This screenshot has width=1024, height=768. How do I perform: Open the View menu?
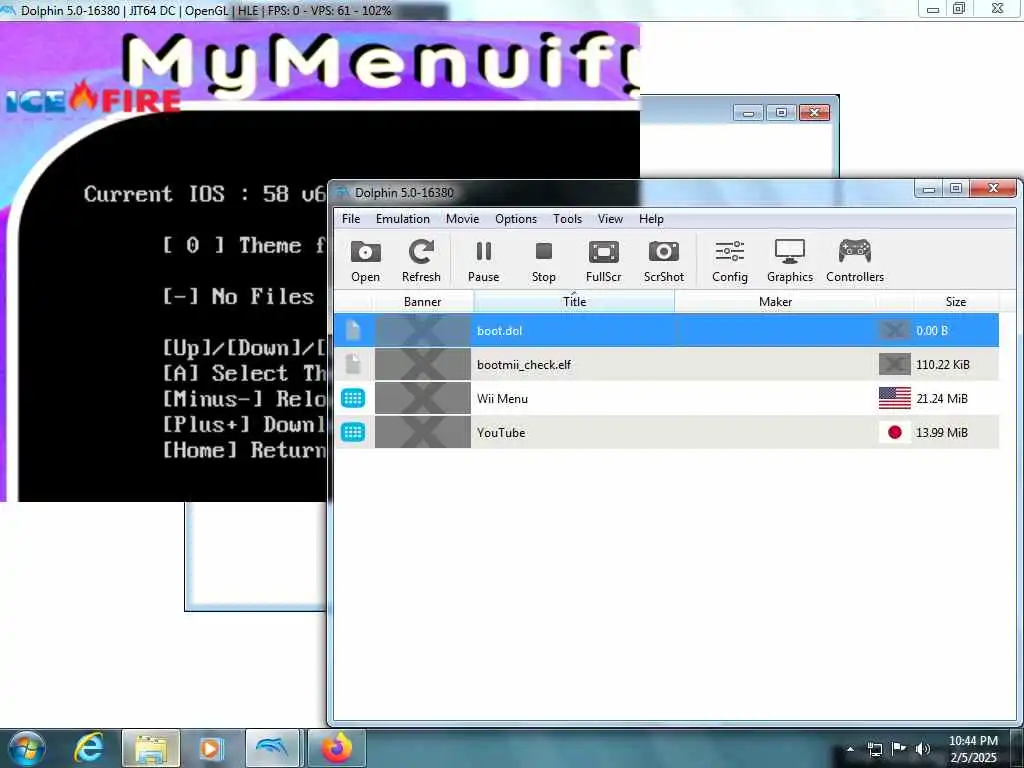pyautogui.click(x=610, y=219)
